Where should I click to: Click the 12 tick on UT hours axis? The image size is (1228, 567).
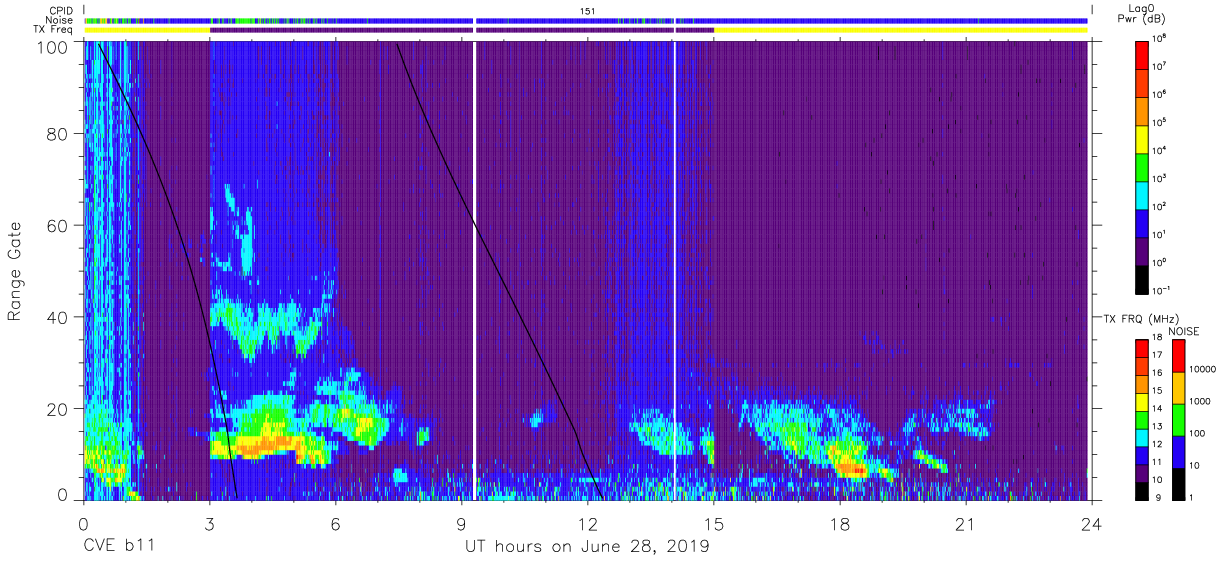(588, 524)
